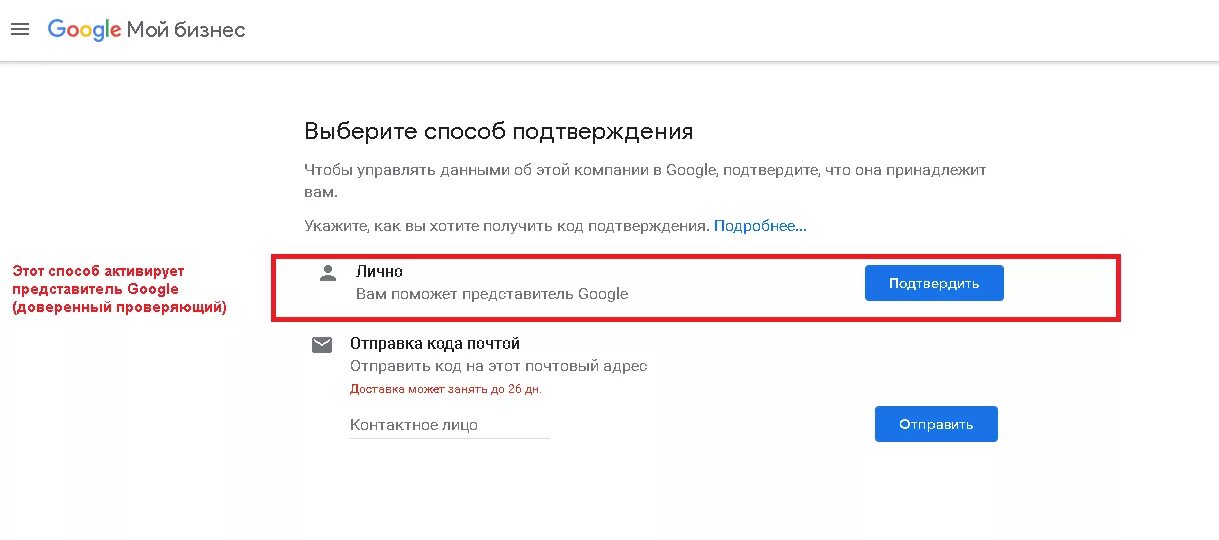The image size is (1219, 540).
Task: Click the word Google in the description paragraph
Action: (690, 171)
